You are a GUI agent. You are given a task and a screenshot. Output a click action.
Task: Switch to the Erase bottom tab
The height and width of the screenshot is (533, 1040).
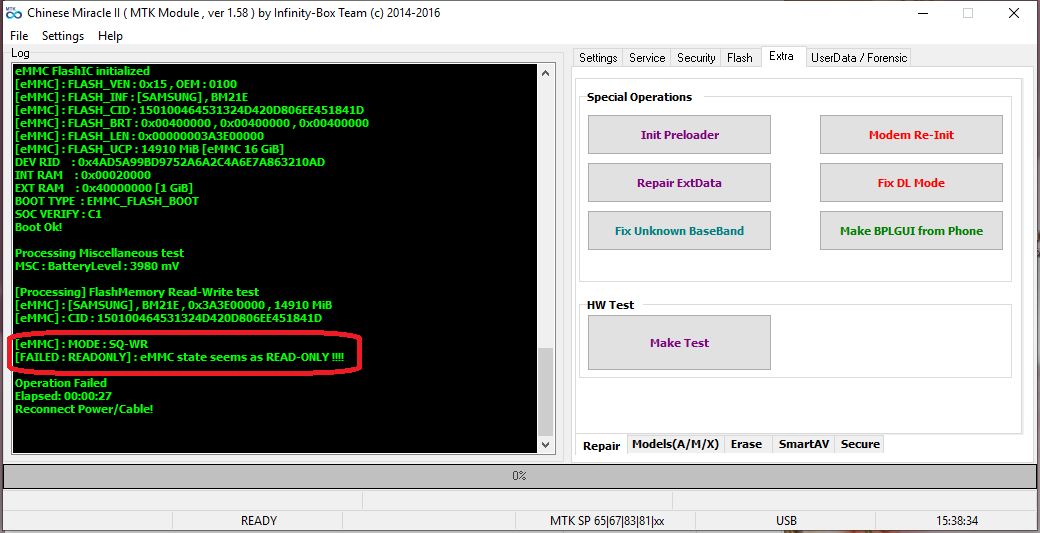tap(746, 444)
